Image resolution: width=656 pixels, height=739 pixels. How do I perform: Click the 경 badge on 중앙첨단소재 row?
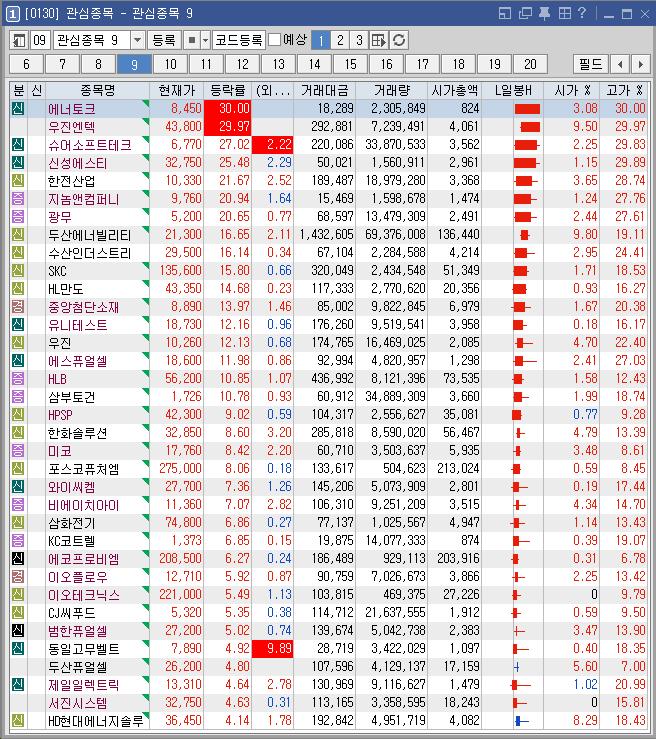18,306
